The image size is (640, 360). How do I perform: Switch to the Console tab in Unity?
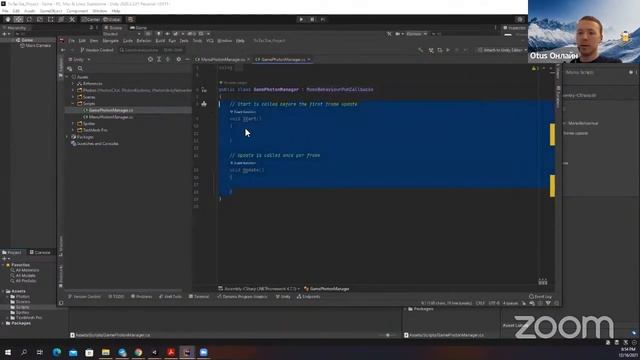point(40,253)
